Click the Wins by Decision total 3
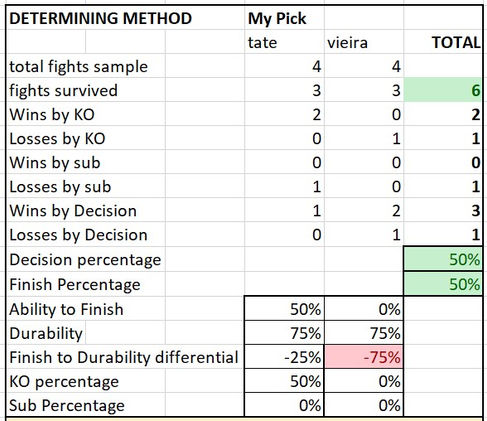 [x=443, y=210]
